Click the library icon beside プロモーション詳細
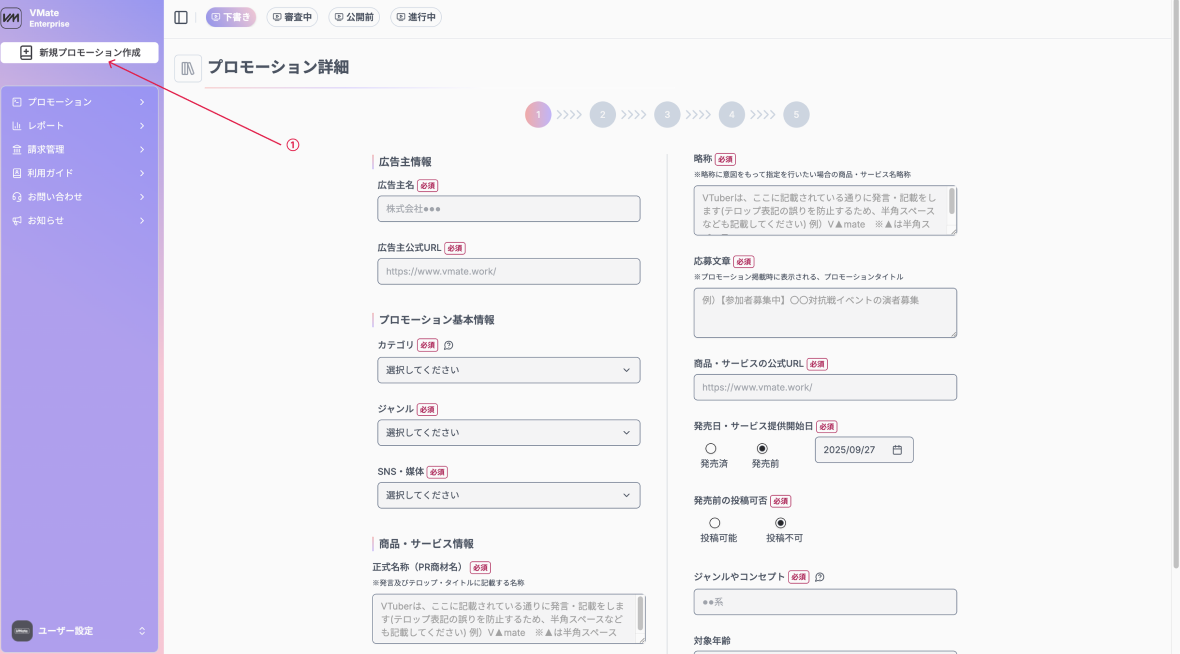This screenshot has height=654, width=1180. [x=188, y=68]
